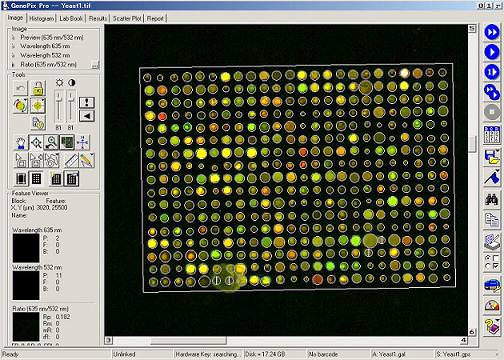Screen dimensions: 504x360
Task: Click the exclamation mark button
Action: [87, 102]
